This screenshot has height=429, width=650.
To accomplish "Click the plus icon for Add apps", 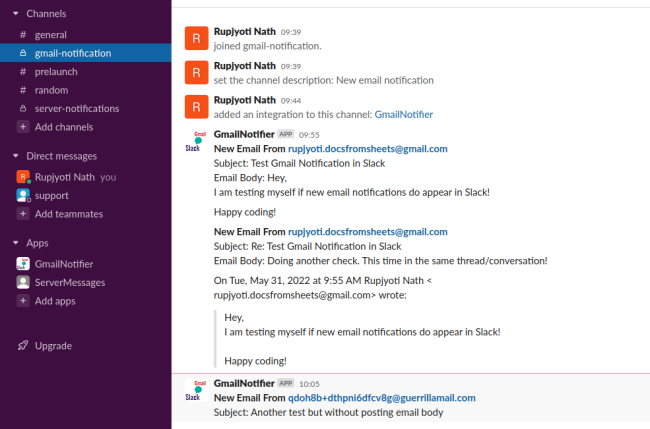I will tap(23, 301).
